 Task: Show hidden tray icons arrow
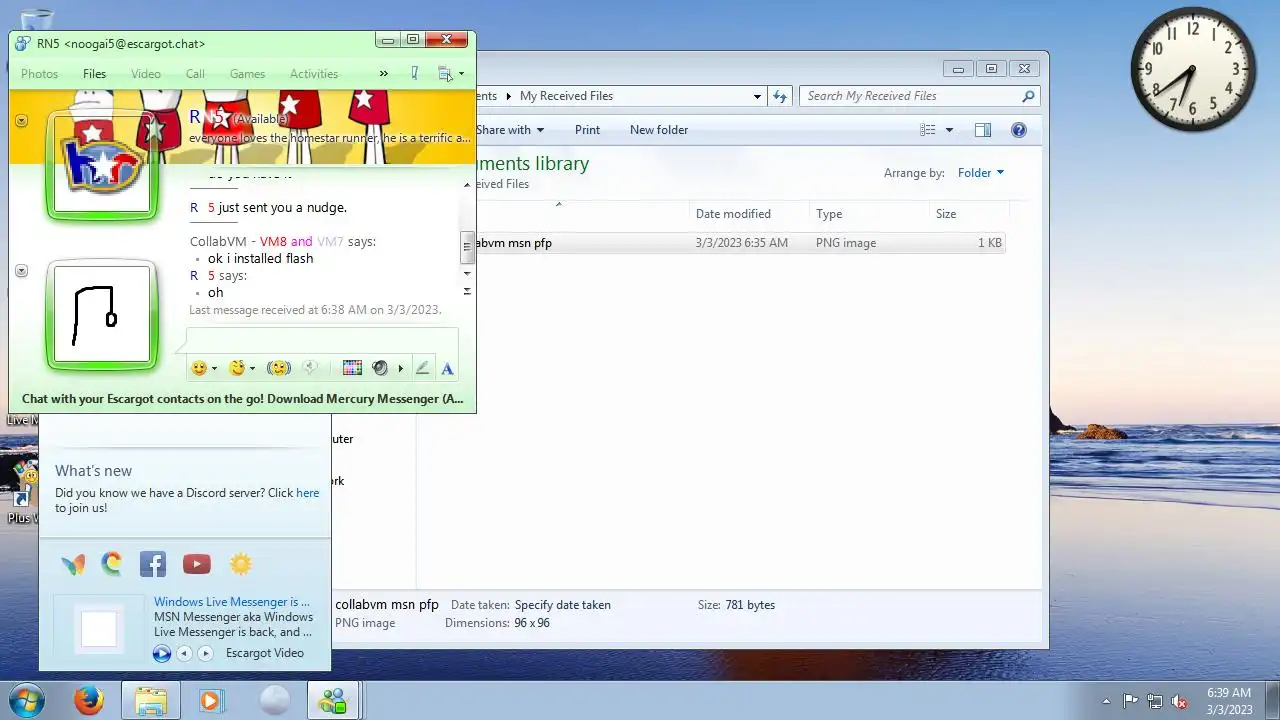[x=1106, y=701]
